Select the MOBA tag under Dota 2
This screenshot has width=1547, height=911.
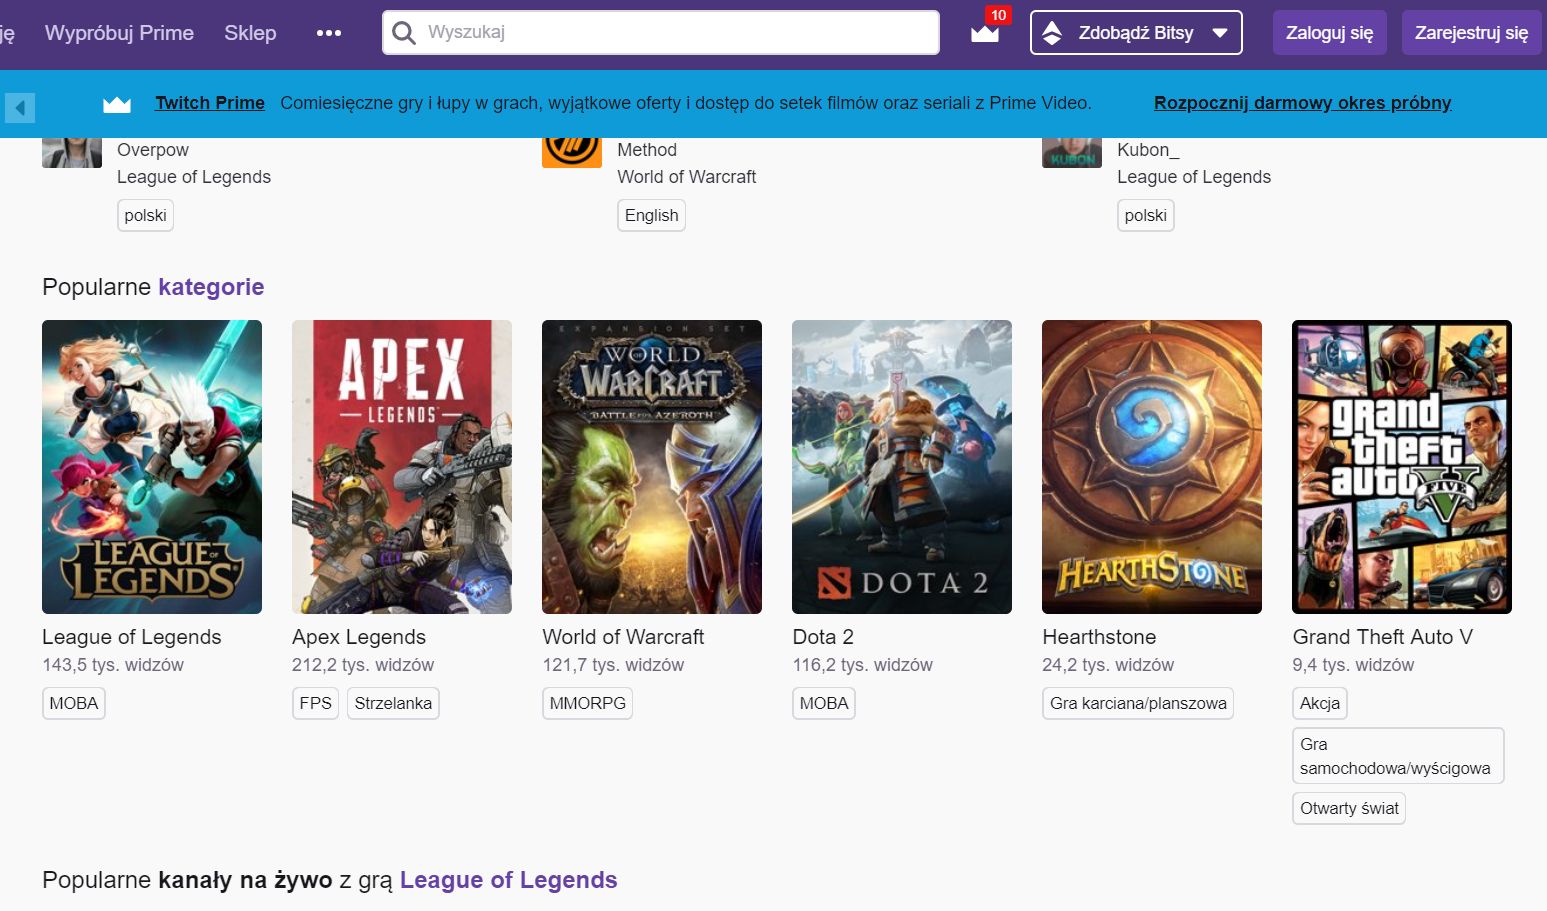click(x=824, y=703)
